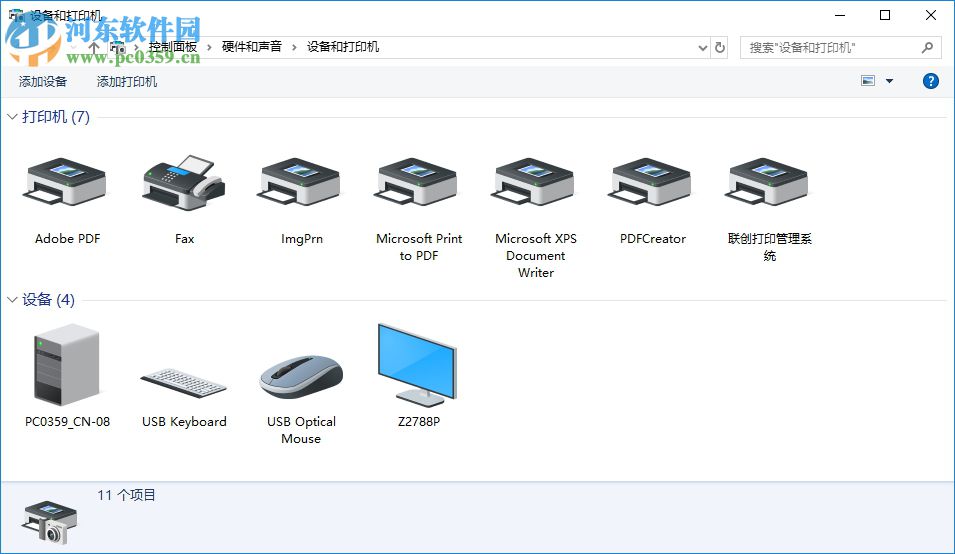This screenshot has width=955, height=554.
Task: Open the help question mark icon
Action: [931, 81]
